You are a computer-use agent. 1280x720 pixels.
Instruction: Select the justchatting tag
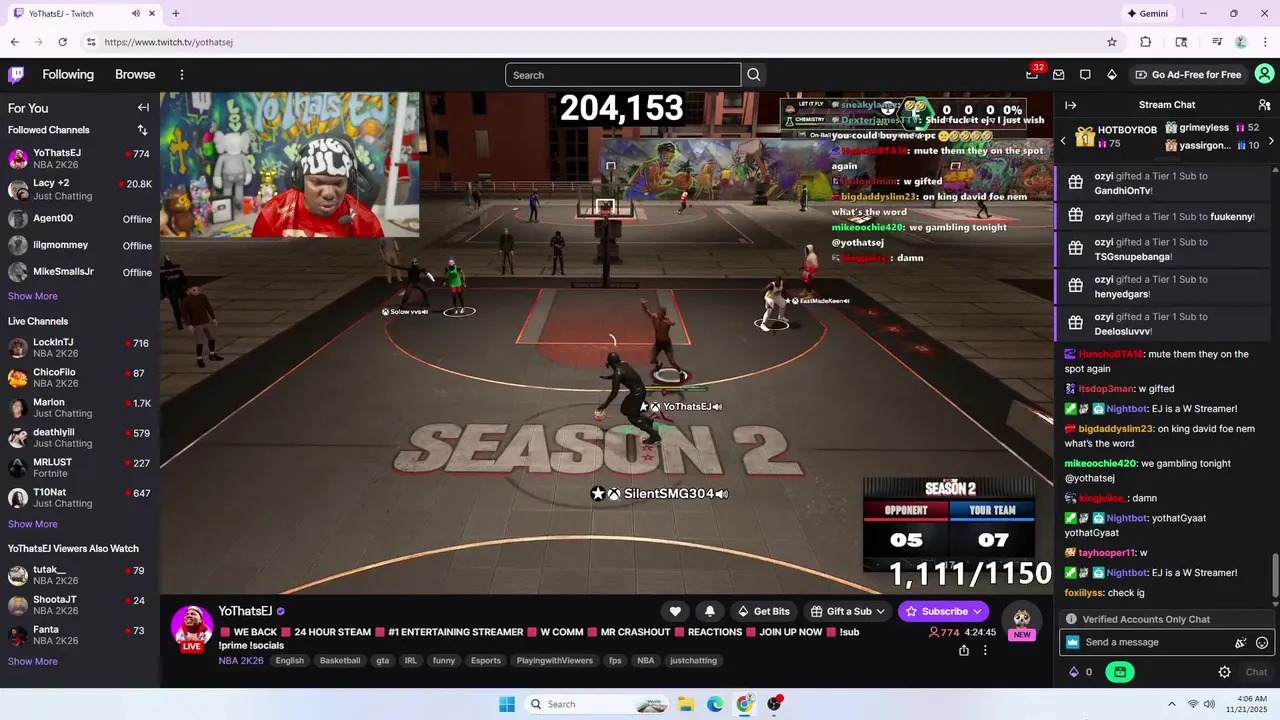(694, 661)
